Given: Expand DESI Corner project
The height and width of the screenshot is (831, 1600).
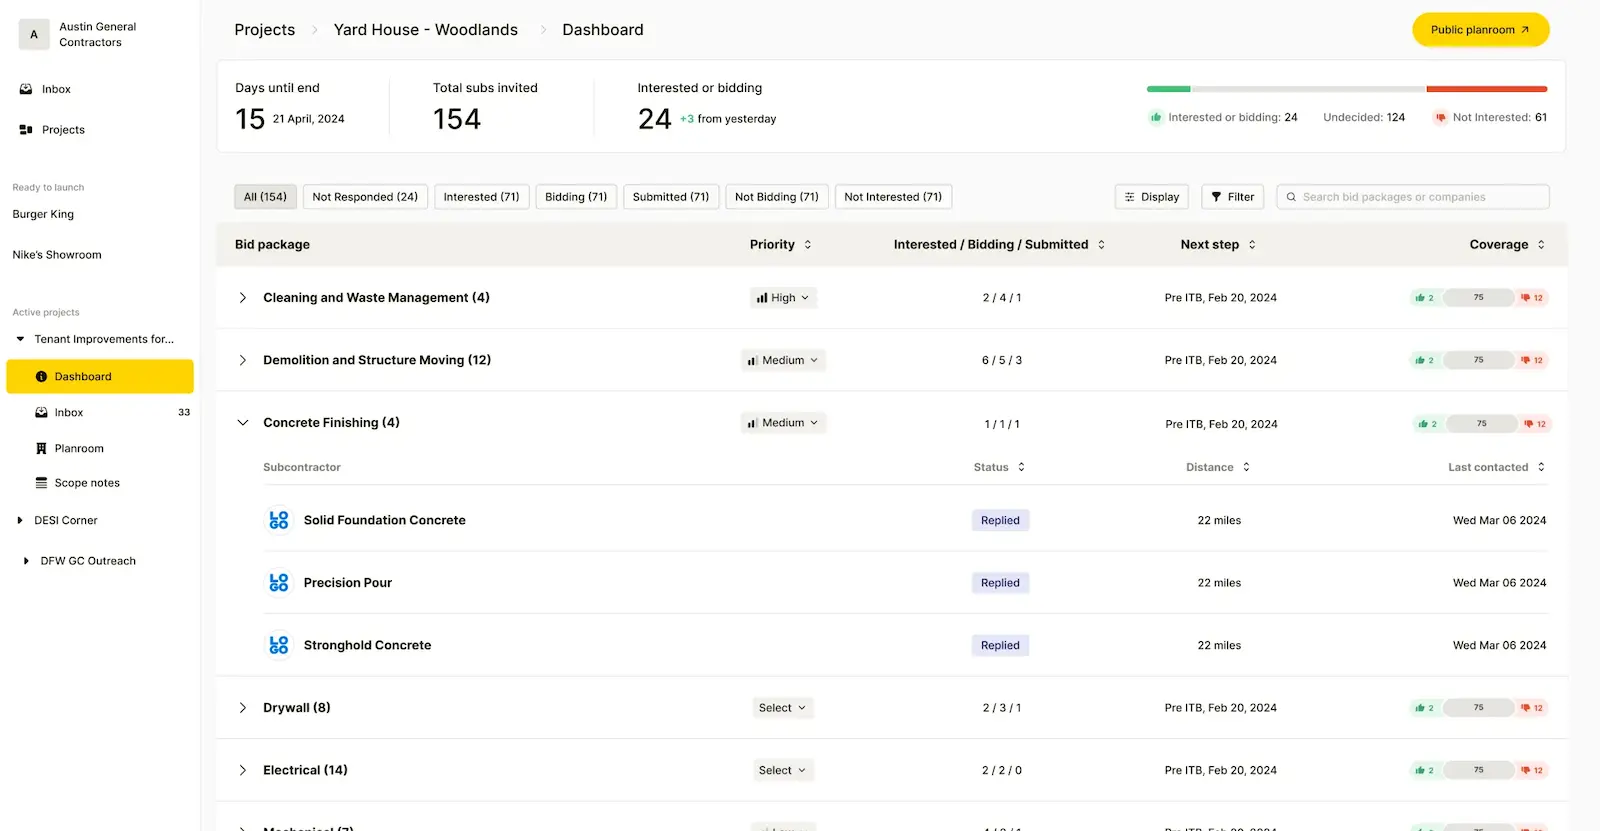Looking at the screenshot, I should tap(20, 520).
